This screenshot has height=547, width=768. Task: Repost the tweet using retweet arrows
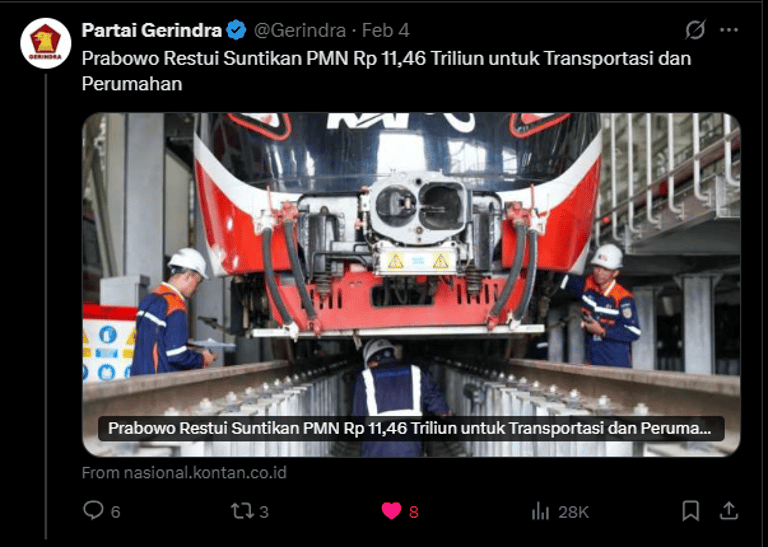[241, 511]
